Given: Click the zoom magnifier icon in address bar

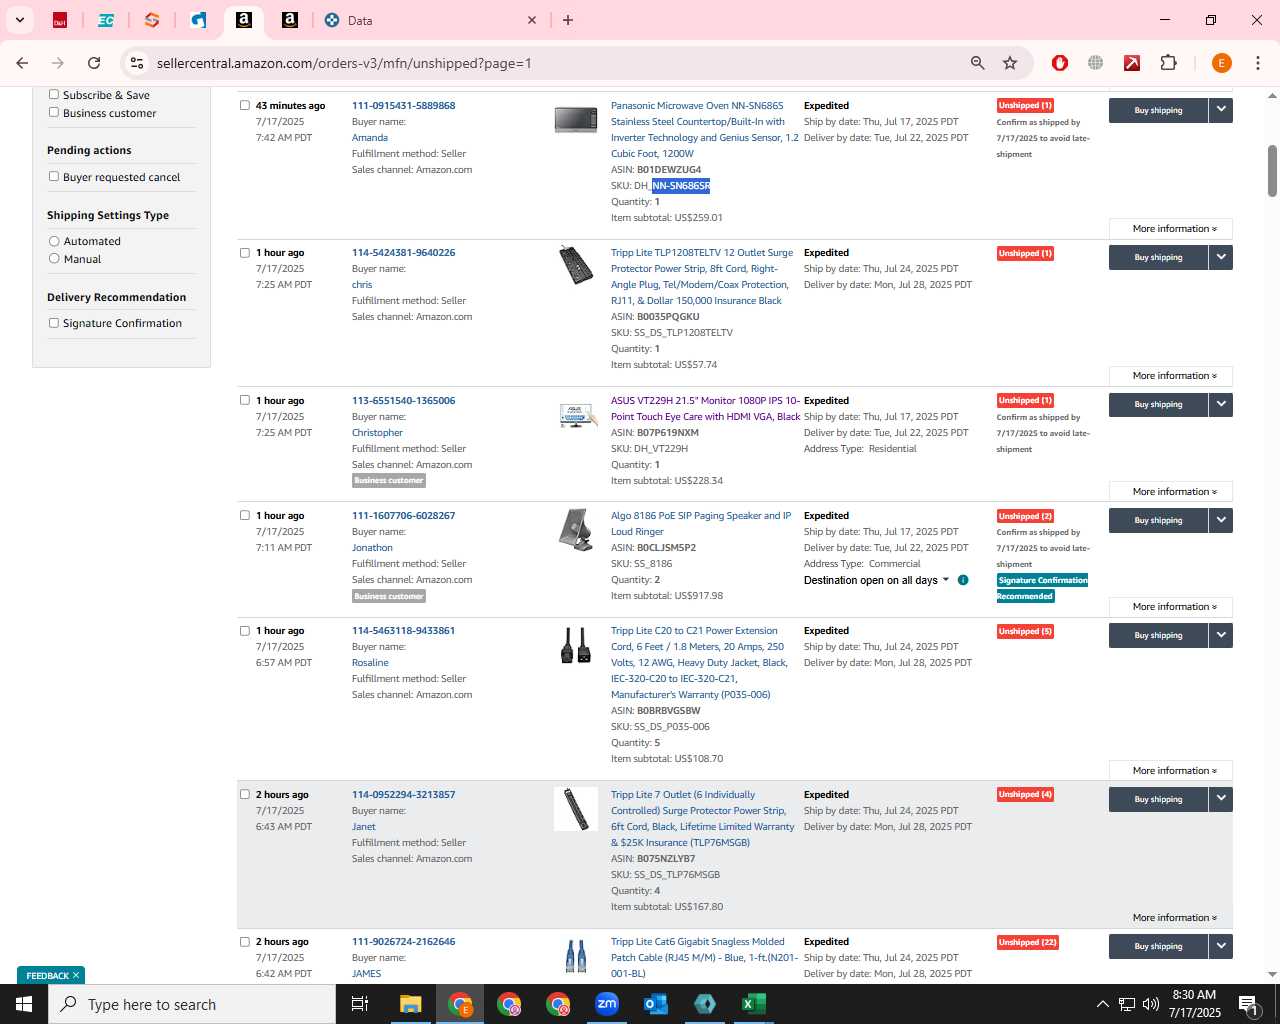Looking at the screenshot, I should click(x=977, y=63).
